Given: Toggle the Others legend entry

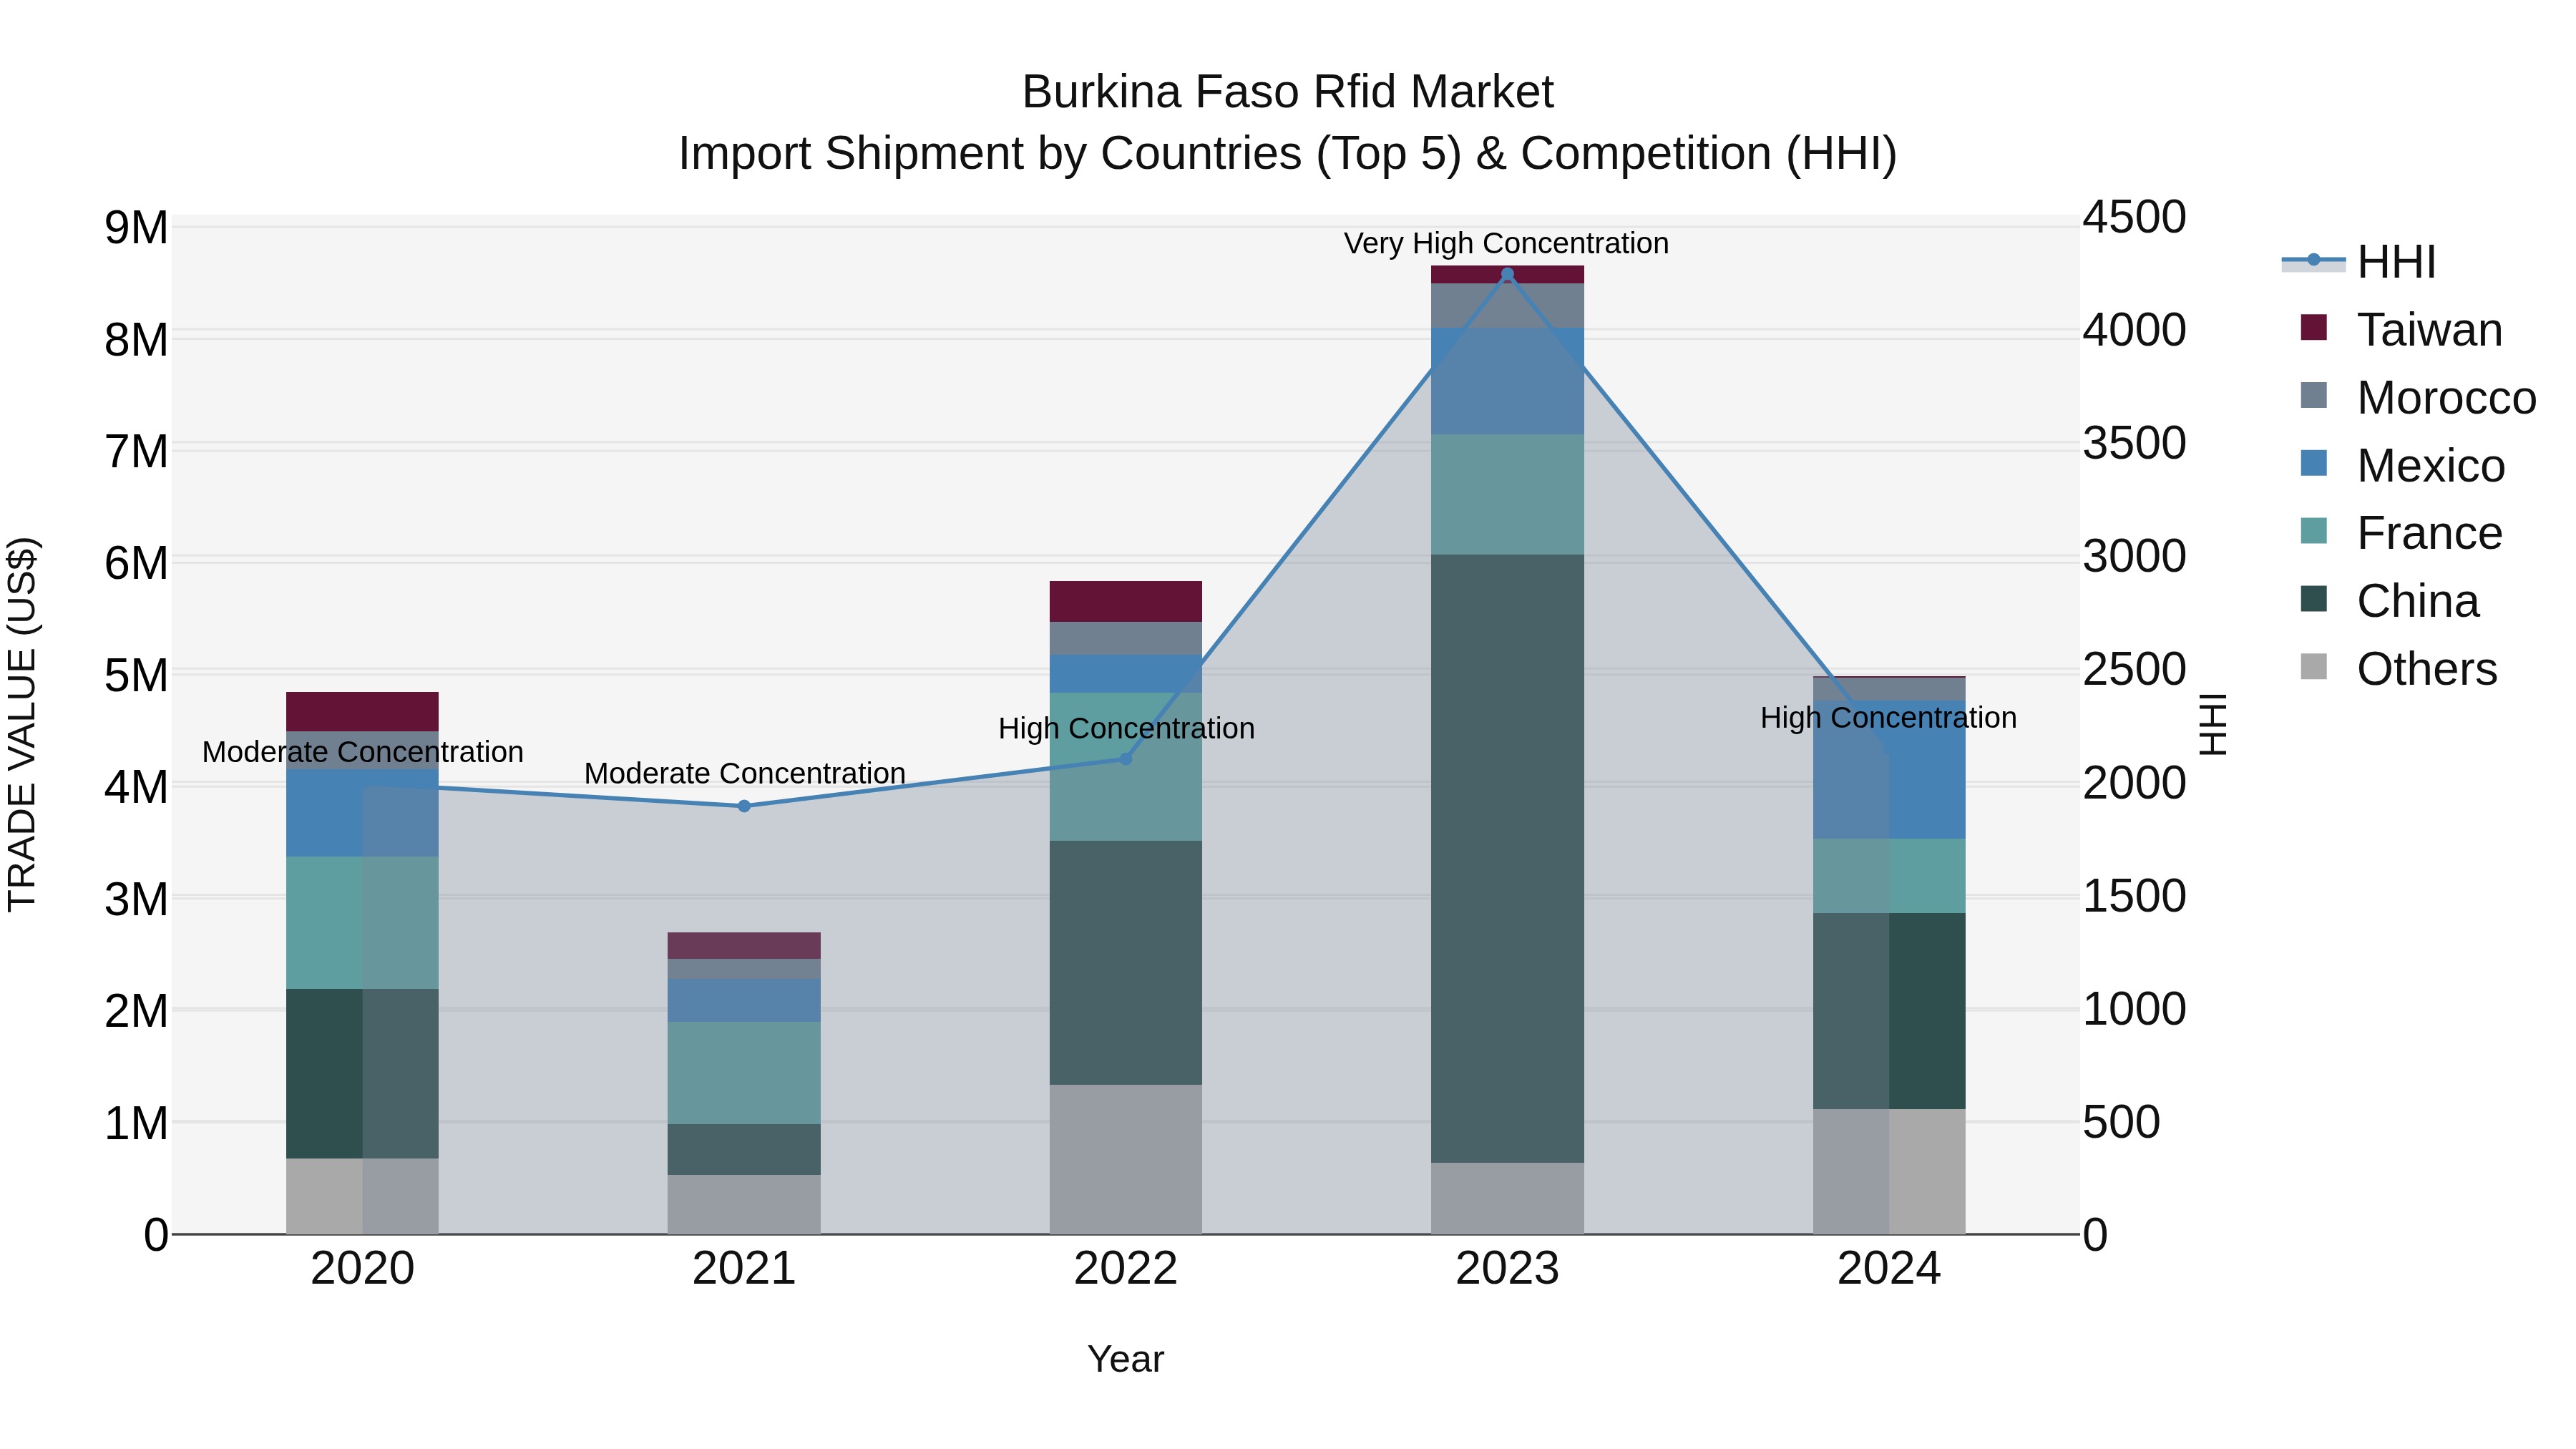Looking at the screenshot, I should 2398,668.
